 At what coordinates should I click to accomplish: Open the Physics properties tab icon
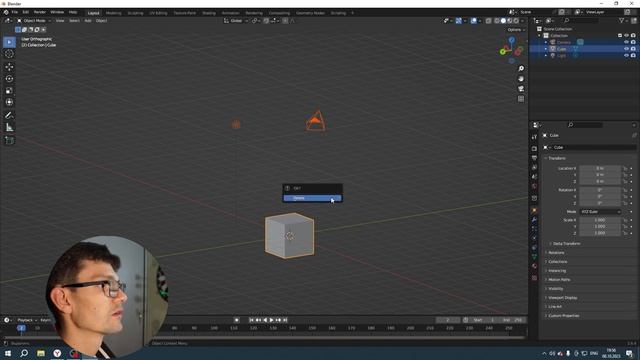(534, 238)
